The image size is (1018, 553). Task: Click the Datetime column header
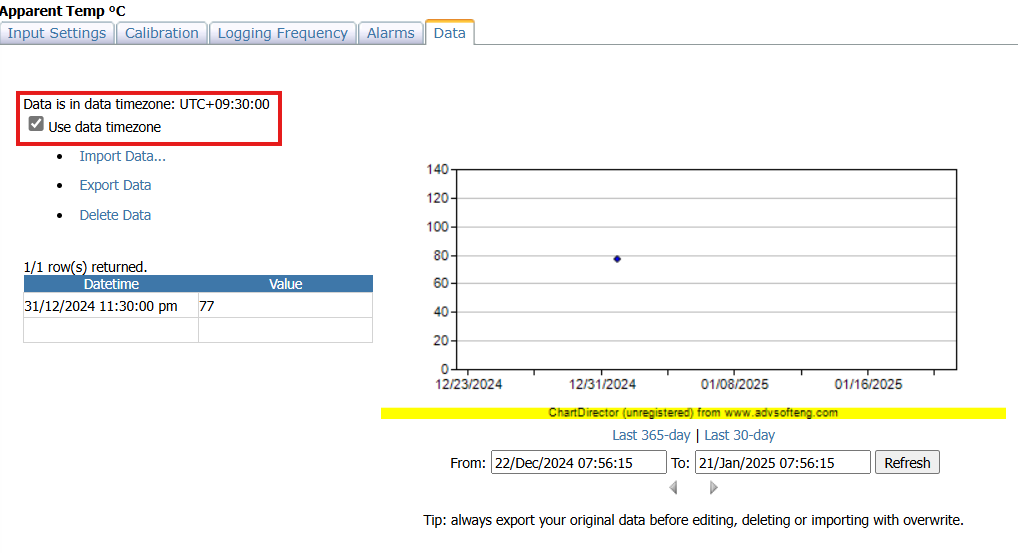(111, 284)
